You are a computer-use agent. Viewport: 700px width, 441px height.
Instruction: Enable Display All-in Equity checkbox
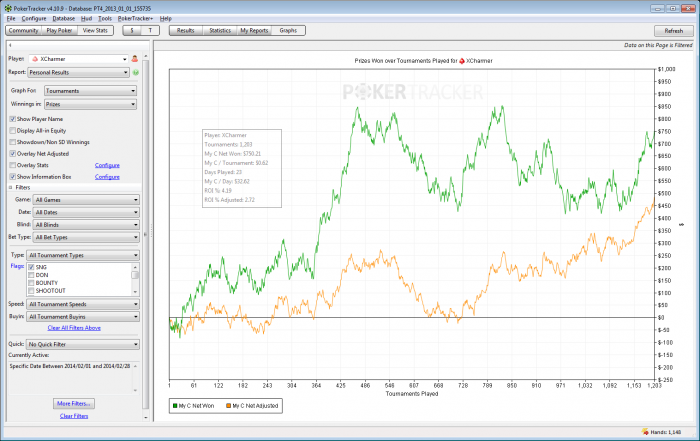tap(12, 131)
